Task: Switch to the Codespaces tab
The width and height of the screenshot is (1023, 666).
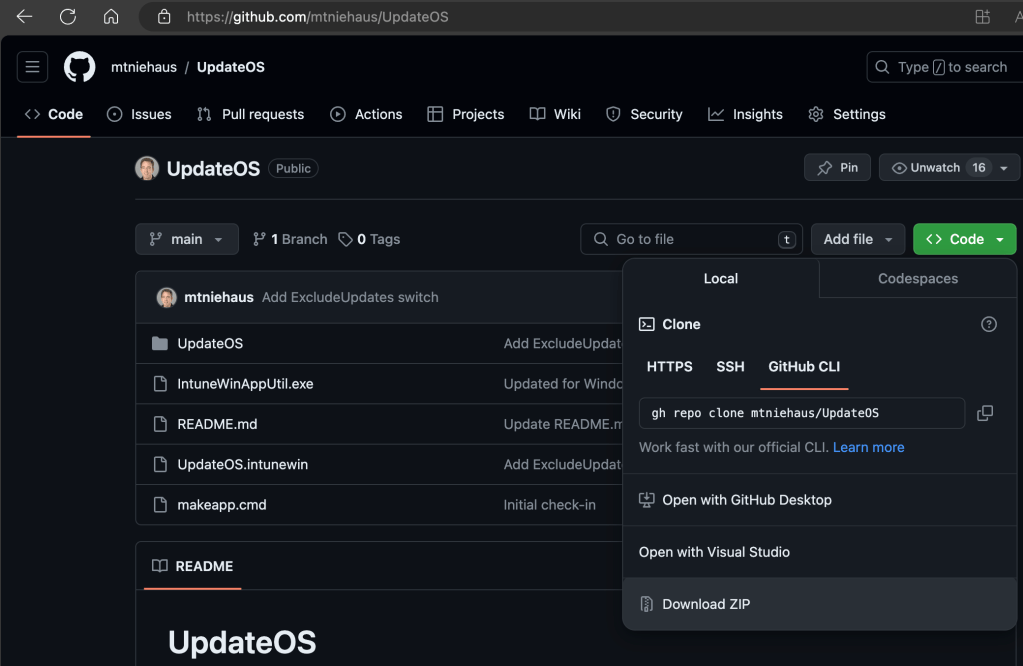Action: pyautogui.click(x=917, y=279)
